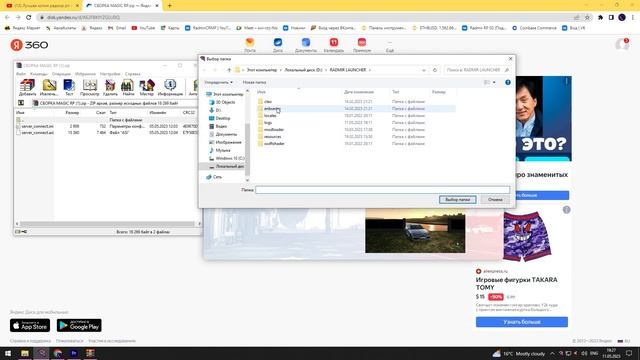Expand the address bar history dropdown in the dialog

(x=424, y=70)
